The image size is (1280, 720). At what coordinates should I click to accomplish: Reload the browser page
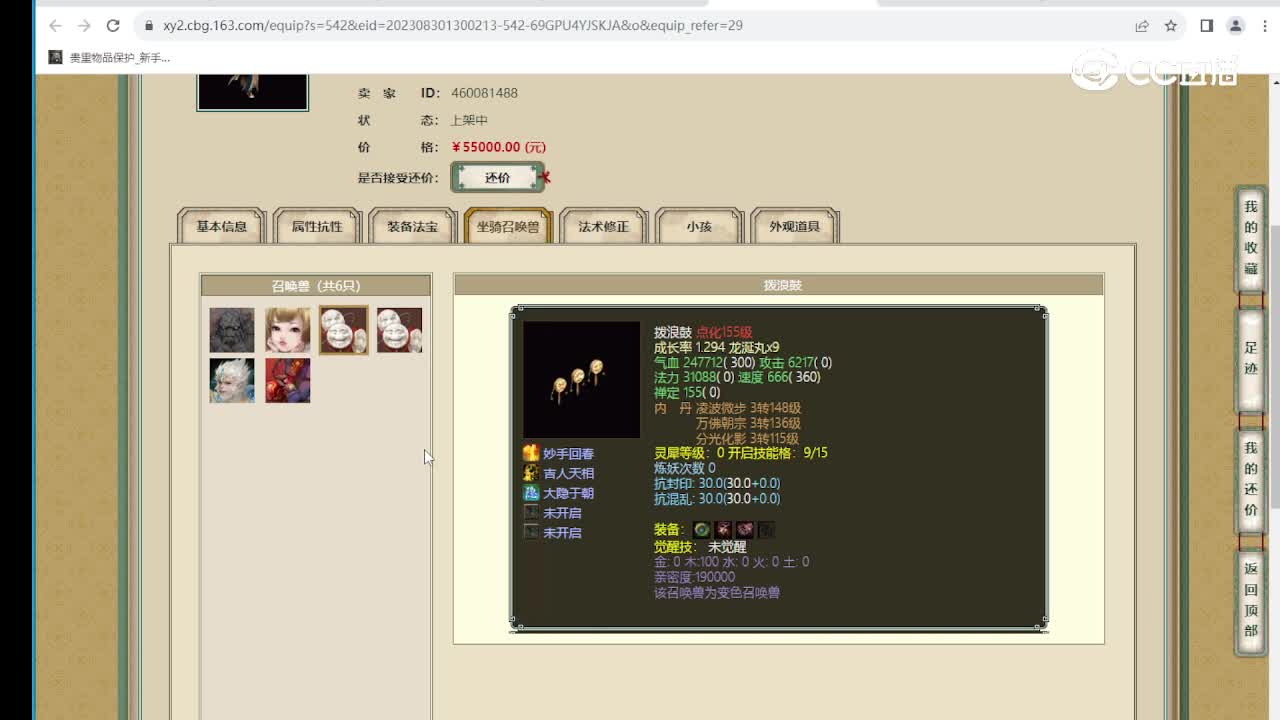(113, 26)
